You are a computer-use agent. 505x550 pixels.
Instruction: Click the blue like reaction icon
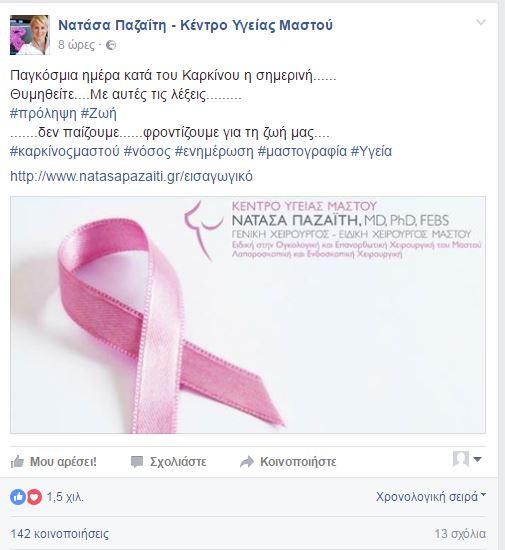tap(18, 497)
